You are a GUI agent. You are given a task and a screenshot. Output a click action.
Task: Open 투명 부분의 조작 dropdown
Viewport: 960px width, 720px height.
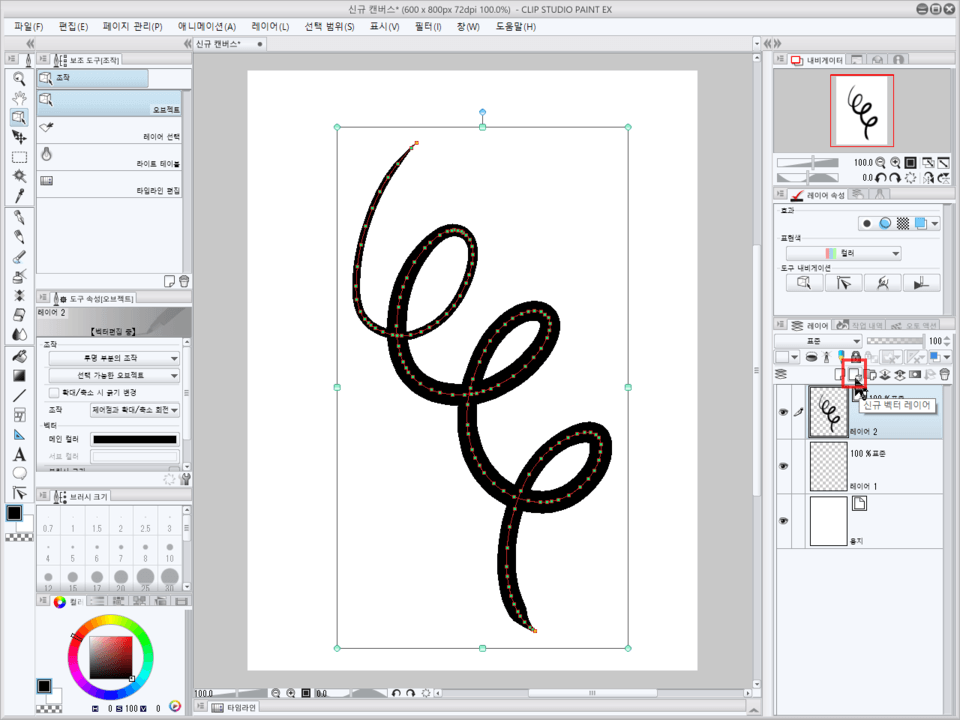coord(114,358)
